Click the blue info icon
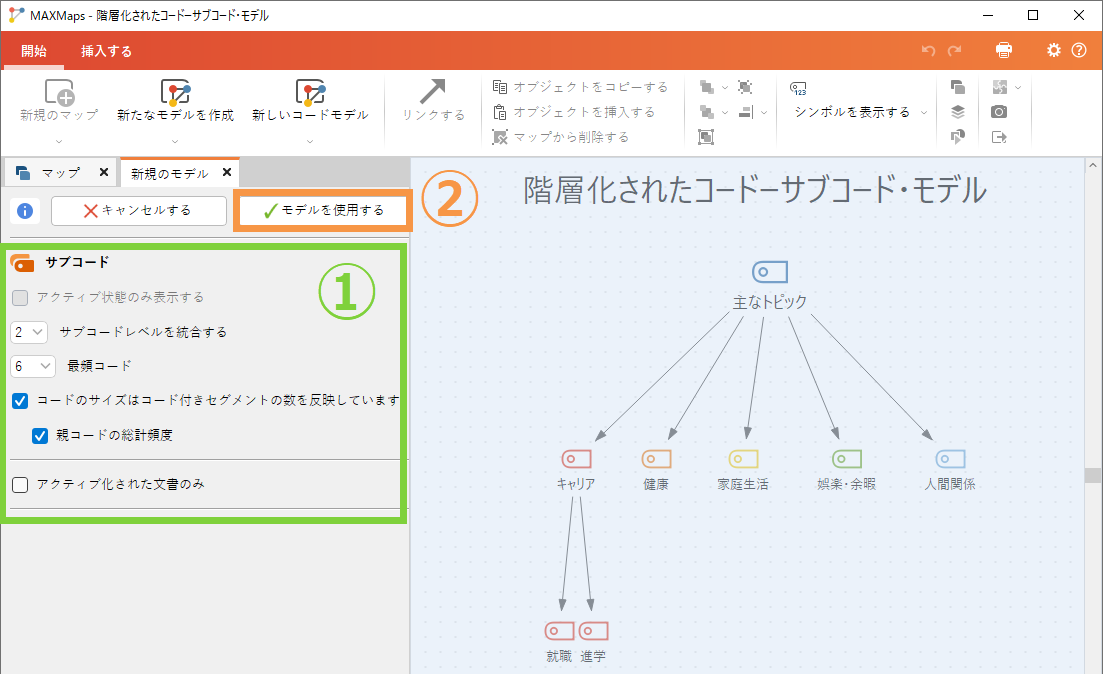Screen dimensions: 1103x674 click(x=25, y=210)
